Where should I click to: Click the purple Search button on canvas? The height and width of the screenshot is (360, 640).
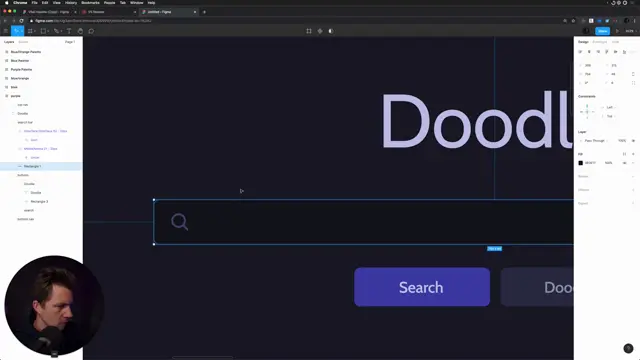pyautogui.click(x=422, y=287)
